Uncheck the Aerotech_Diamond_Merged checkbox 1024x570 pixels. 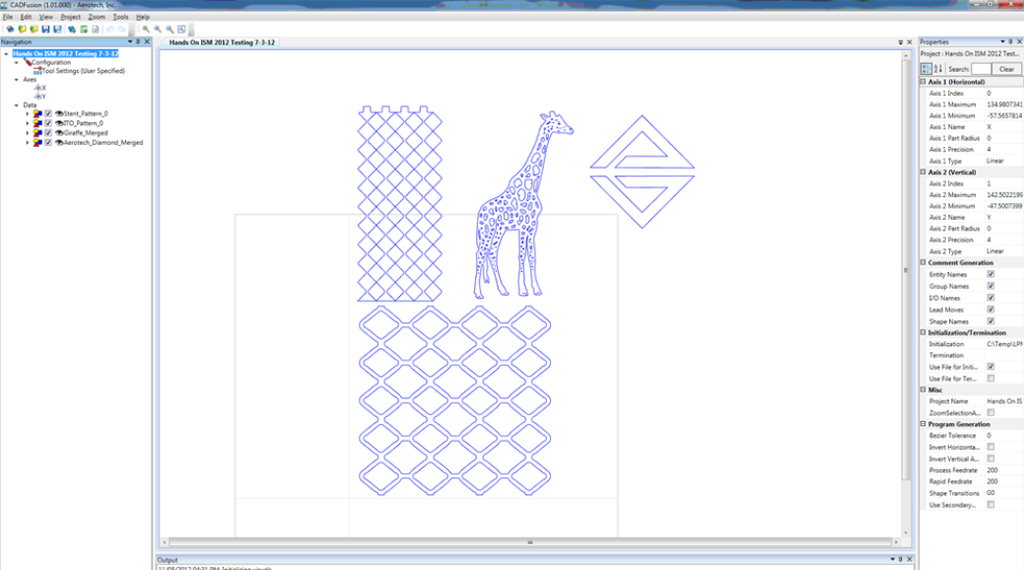[x=48, y=142]
